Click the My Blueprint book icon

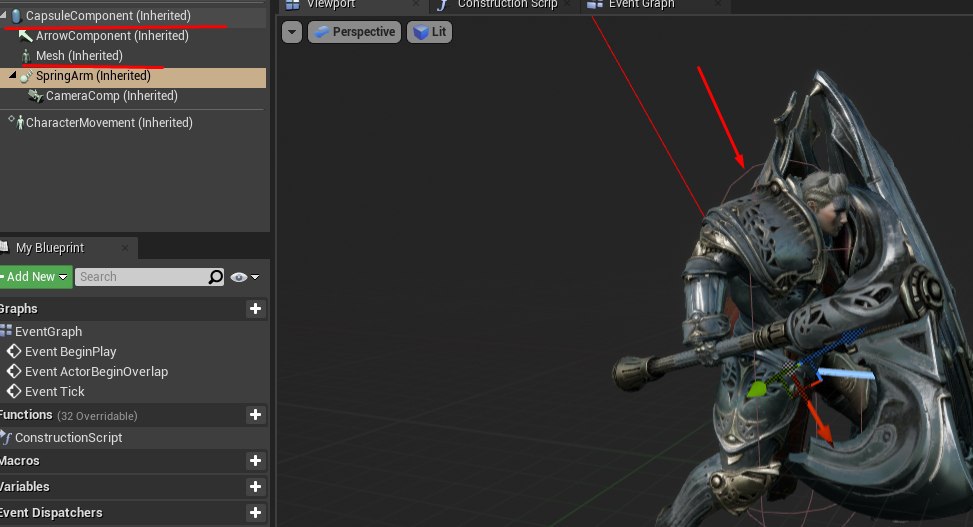tap(4, 247)
